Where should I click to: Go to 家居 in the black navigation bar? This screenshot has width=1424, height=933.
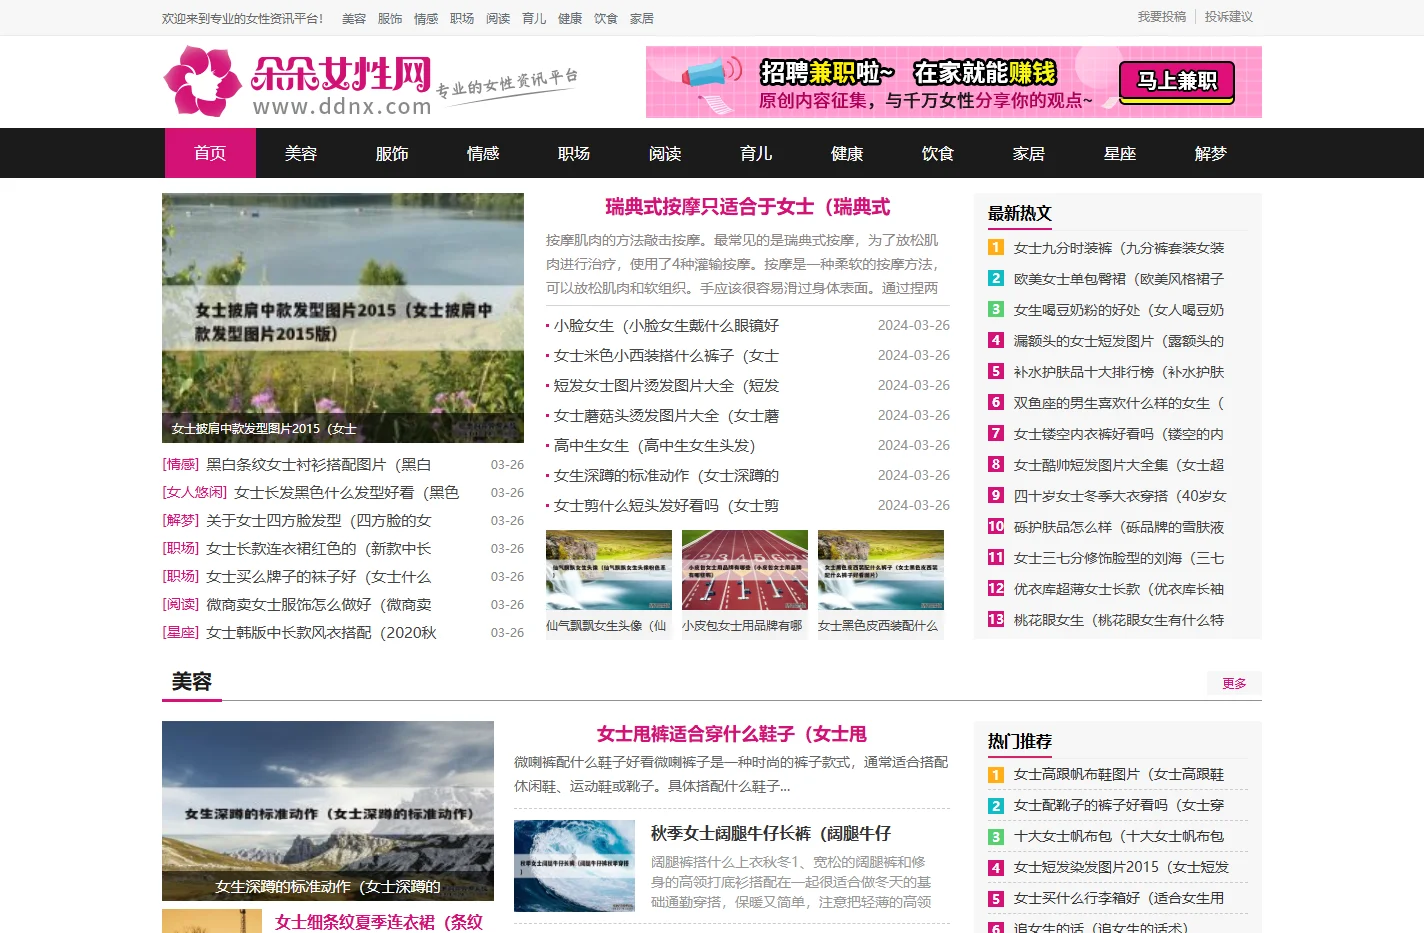tap(1029, 153)
